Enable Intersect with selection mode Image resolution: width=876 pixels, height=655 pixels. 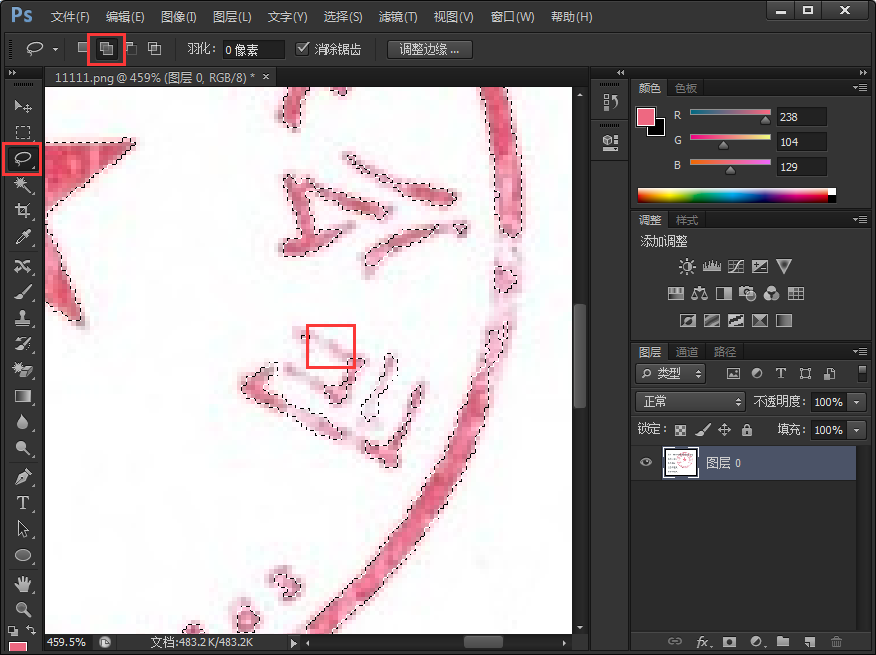154,49
